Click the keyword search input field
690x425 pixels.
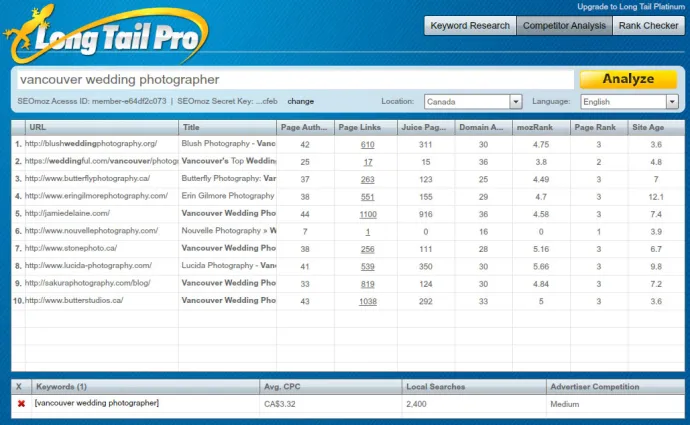coord(295,80)
